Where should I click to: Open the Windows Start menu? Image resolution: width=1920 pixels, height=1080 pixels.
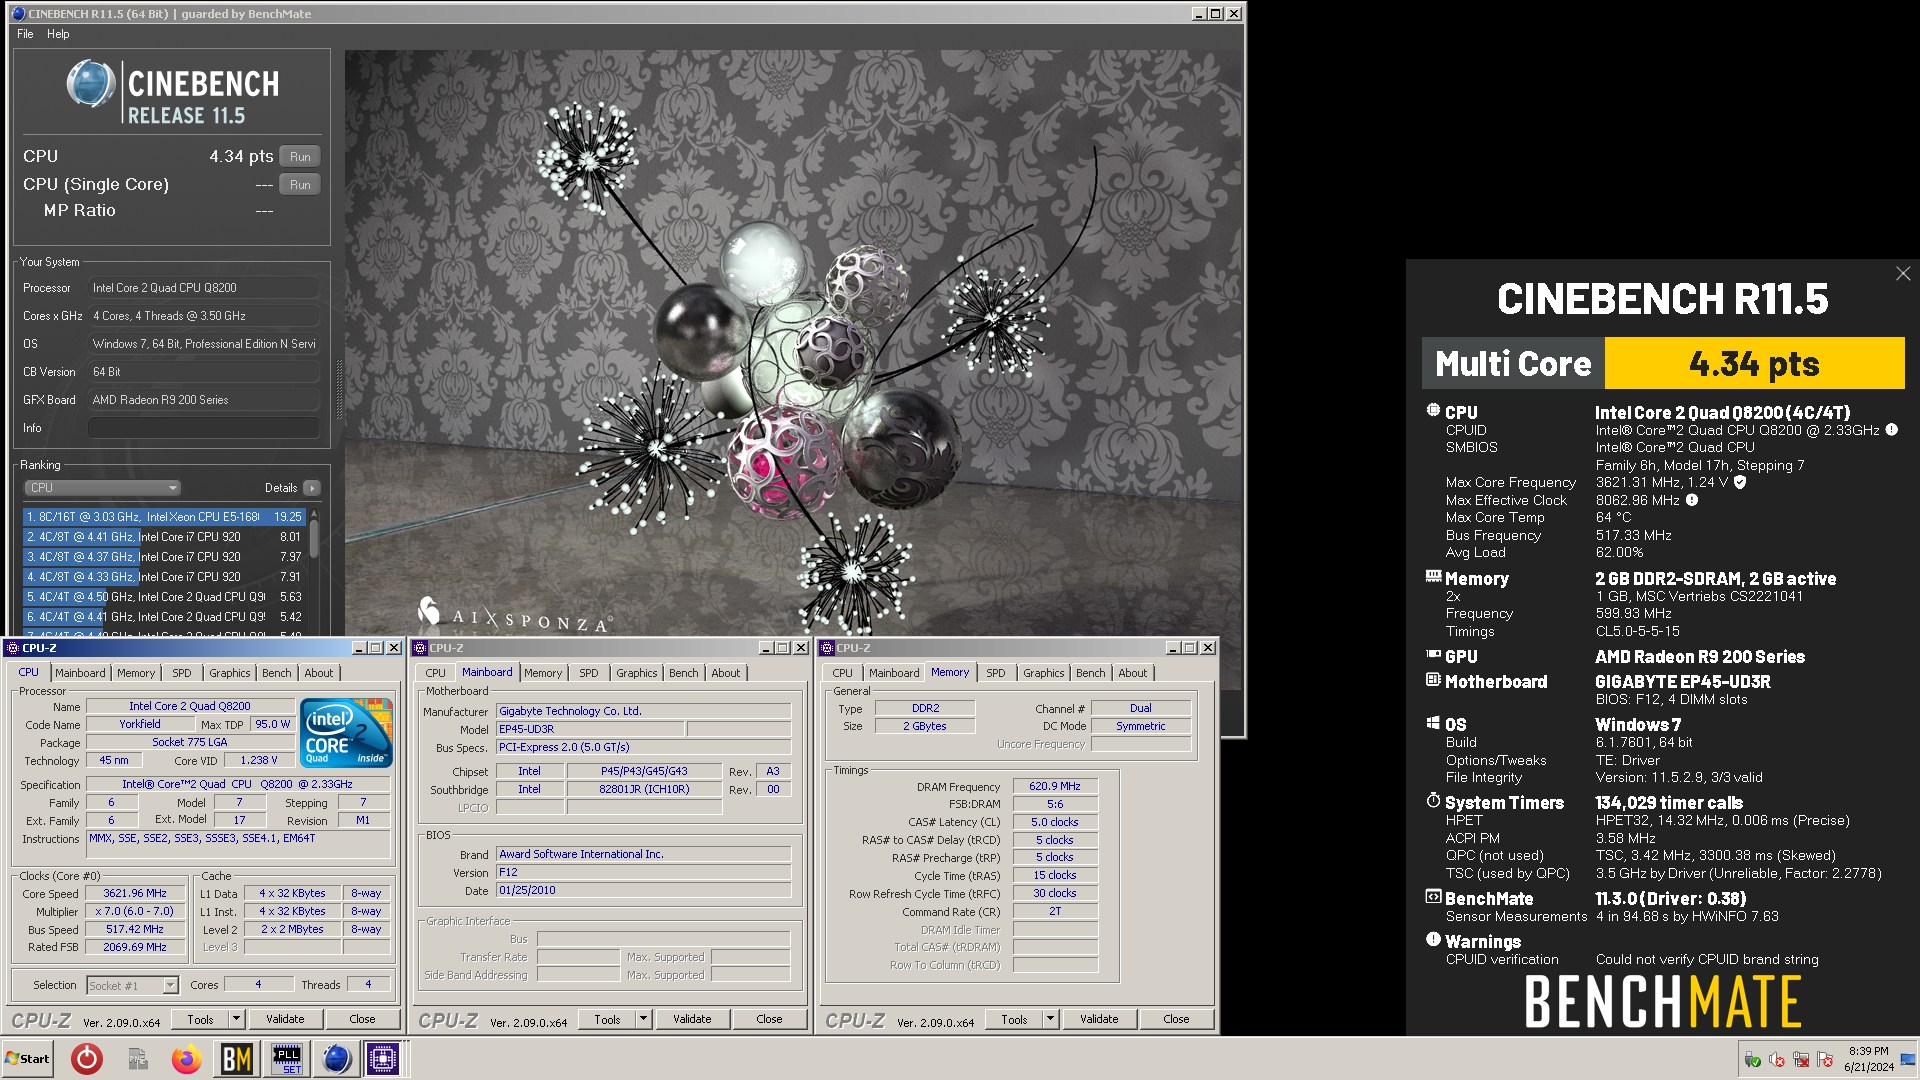[27, 1059]
